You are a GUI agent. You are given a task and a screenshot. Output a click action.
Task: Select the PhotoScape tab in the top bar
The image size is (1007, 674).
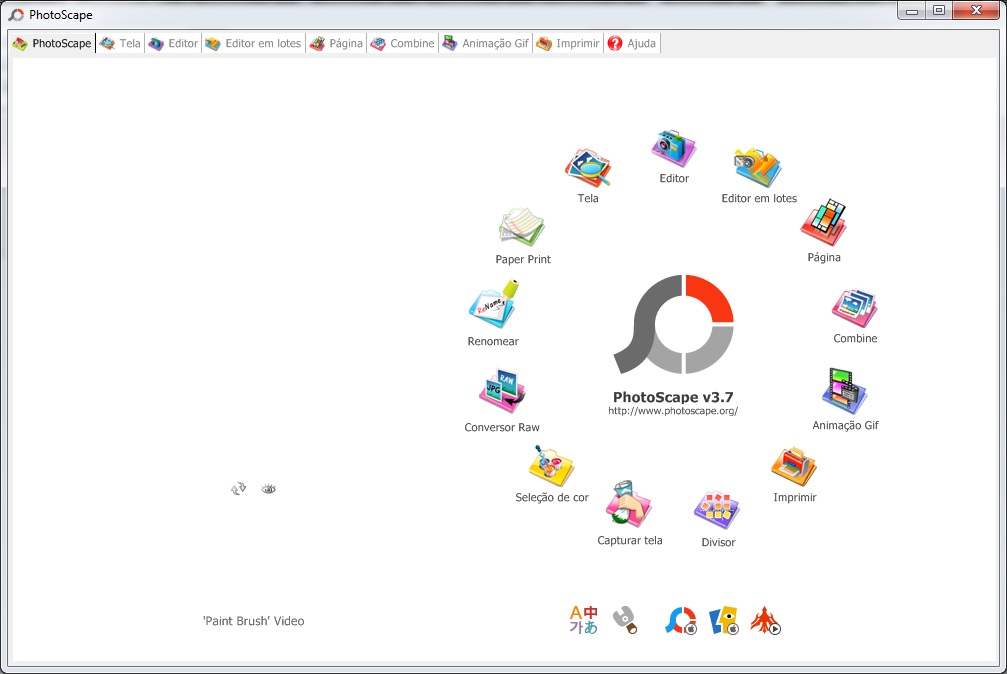pyautogui.click(x=53, y=43)
